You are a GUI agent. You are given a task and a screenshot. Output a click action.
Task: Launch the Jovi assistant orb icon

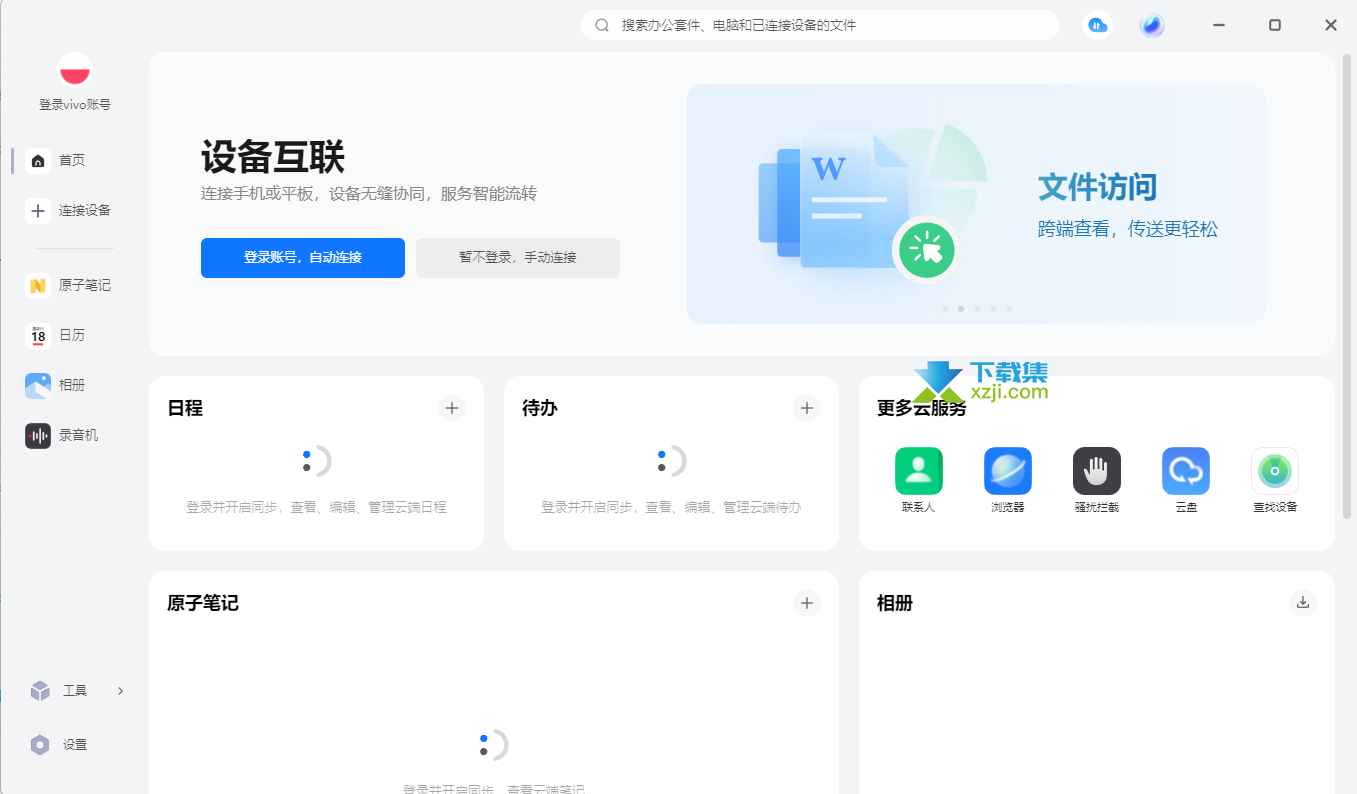click(x=1152, y=25)
